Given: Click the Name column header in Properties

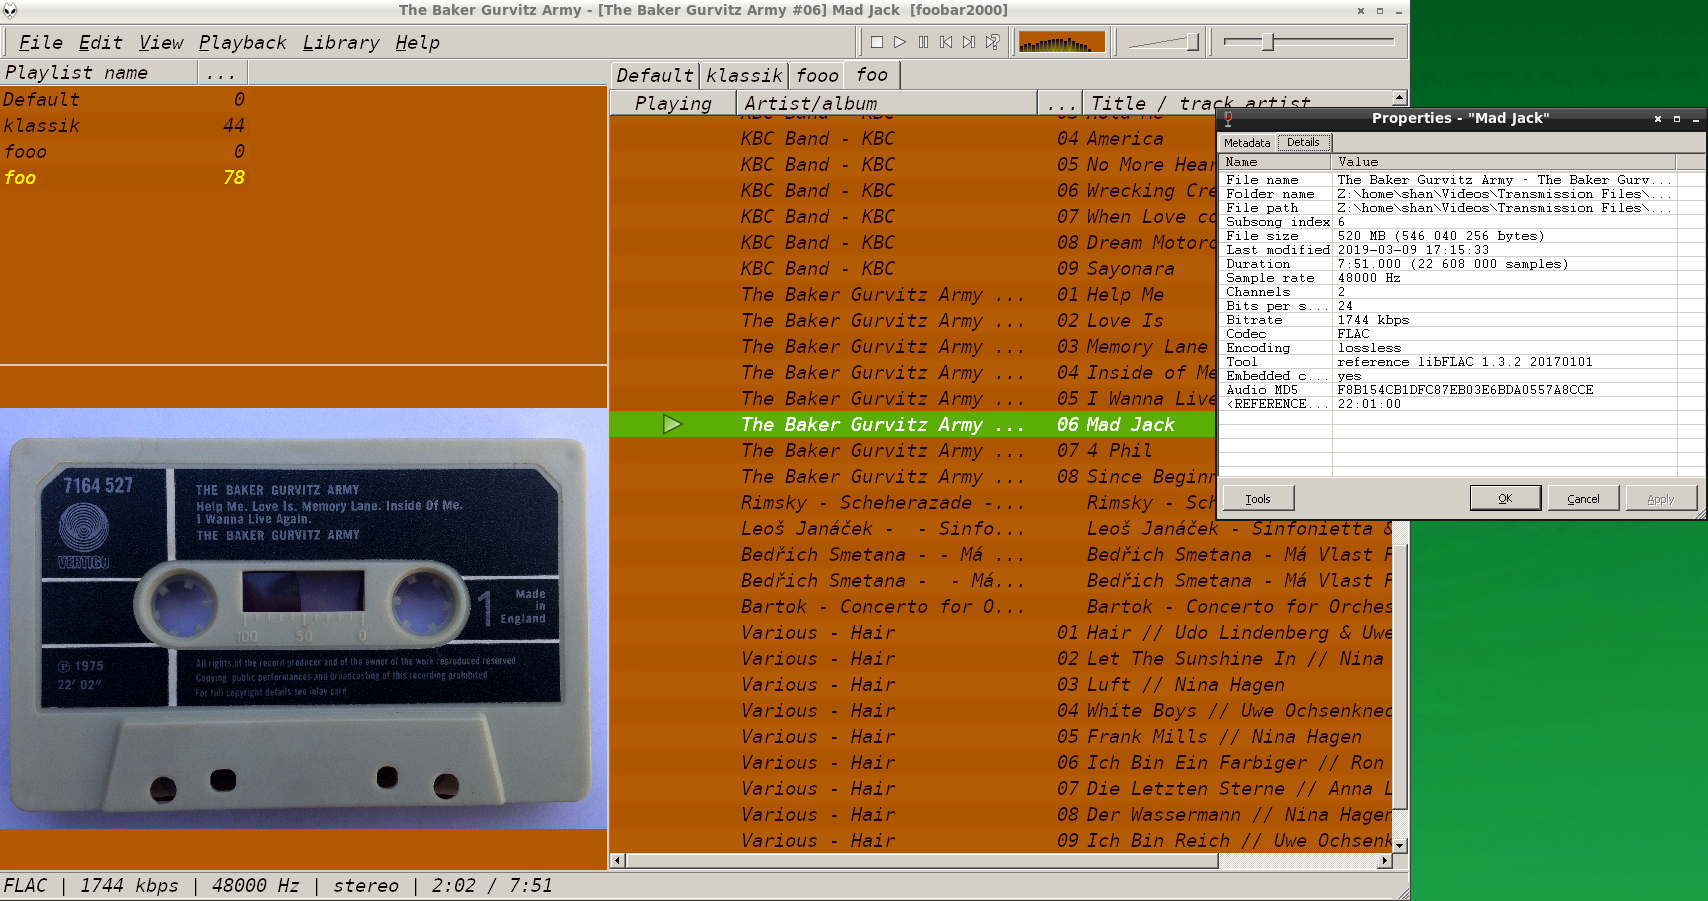Looking at the screenshot, I should coord(1276,162).
